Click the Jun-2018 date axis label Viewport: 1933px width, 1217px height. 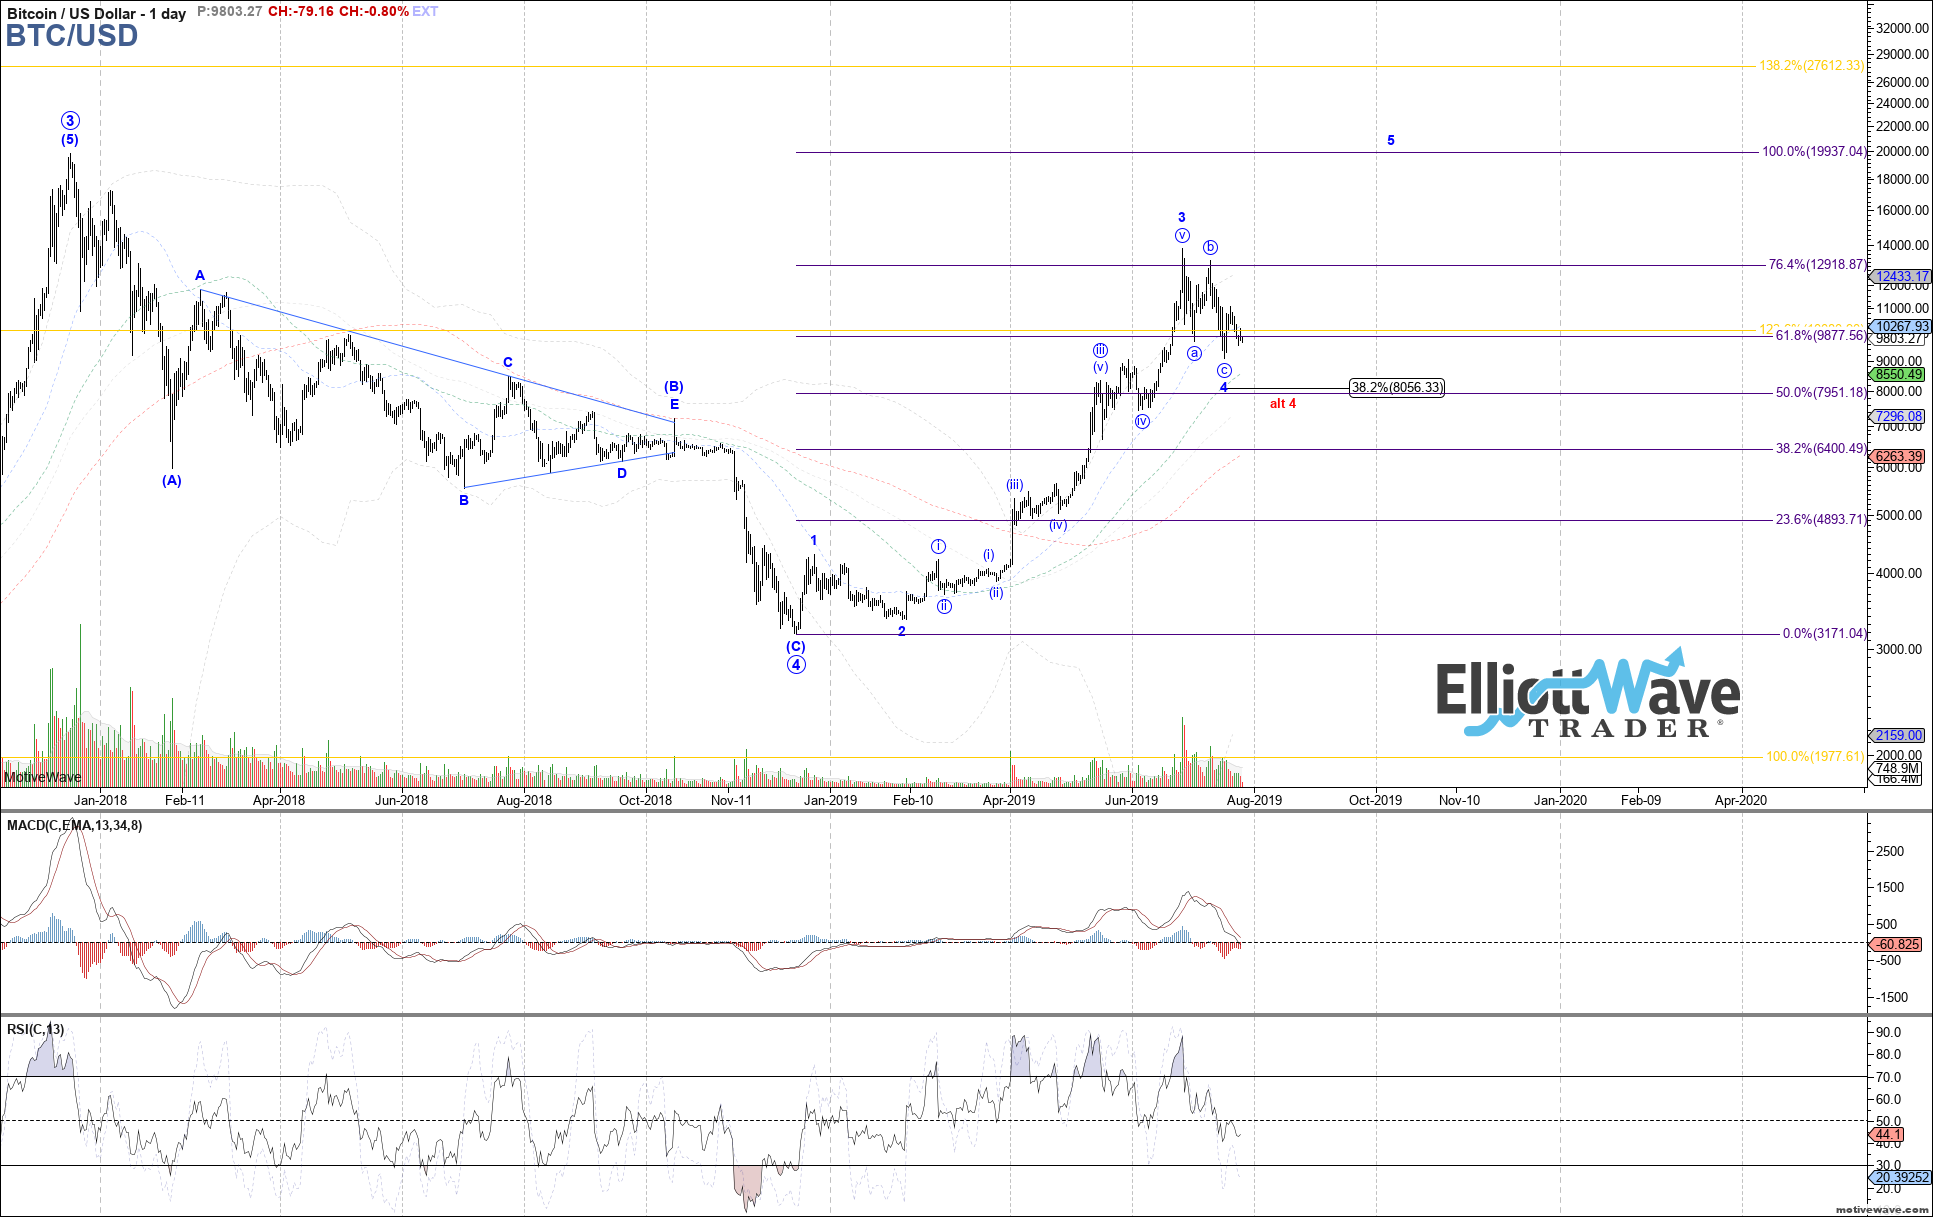pos(401,801)
